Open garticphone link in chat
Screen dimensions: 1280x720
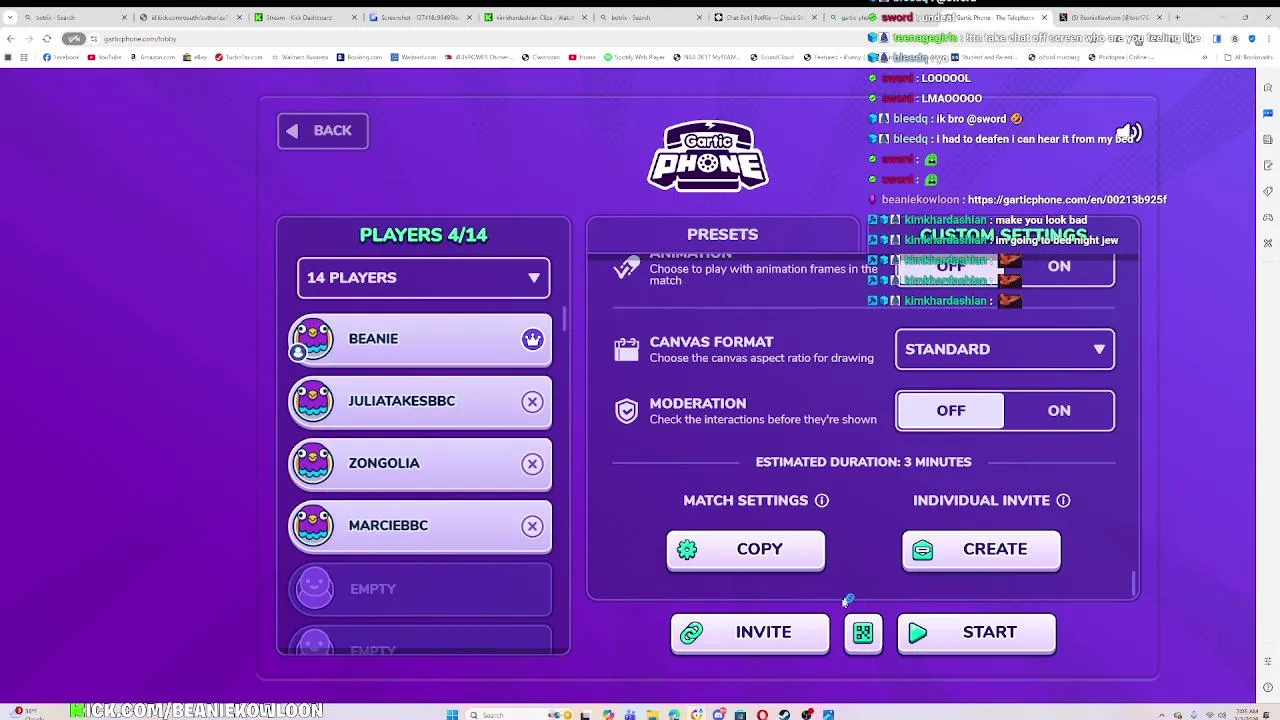(x=1067, y=200)
